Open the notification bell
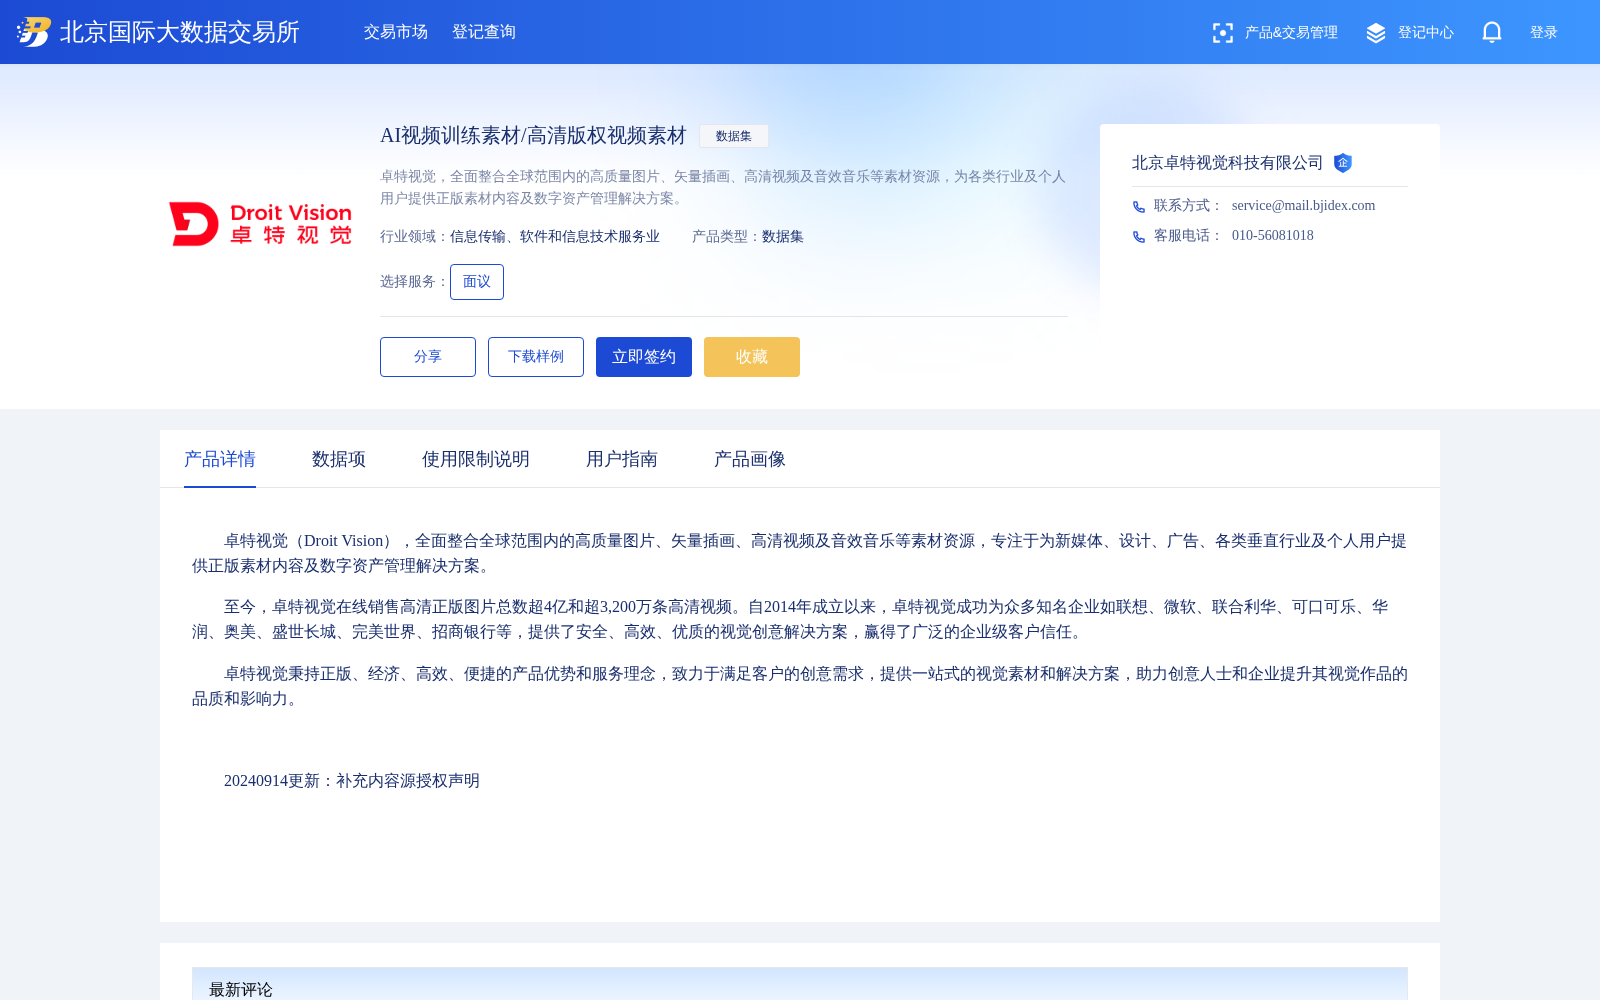 [x=1492, y=32]
